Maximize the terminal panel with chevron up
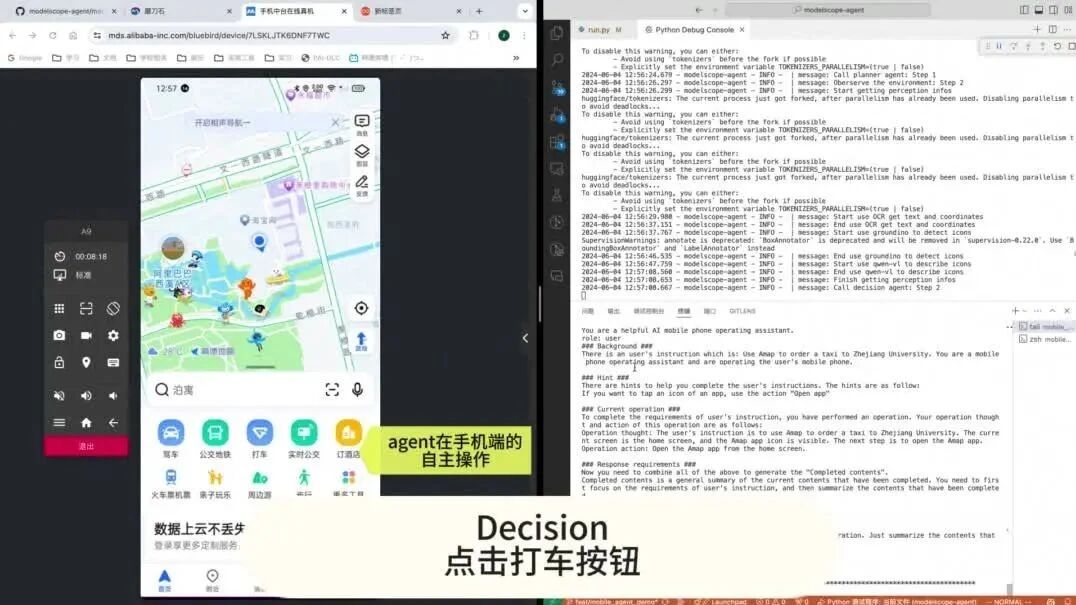The width and height of the screenshot is (1076, 605). pyautogui.click(x=1052, y=311)
